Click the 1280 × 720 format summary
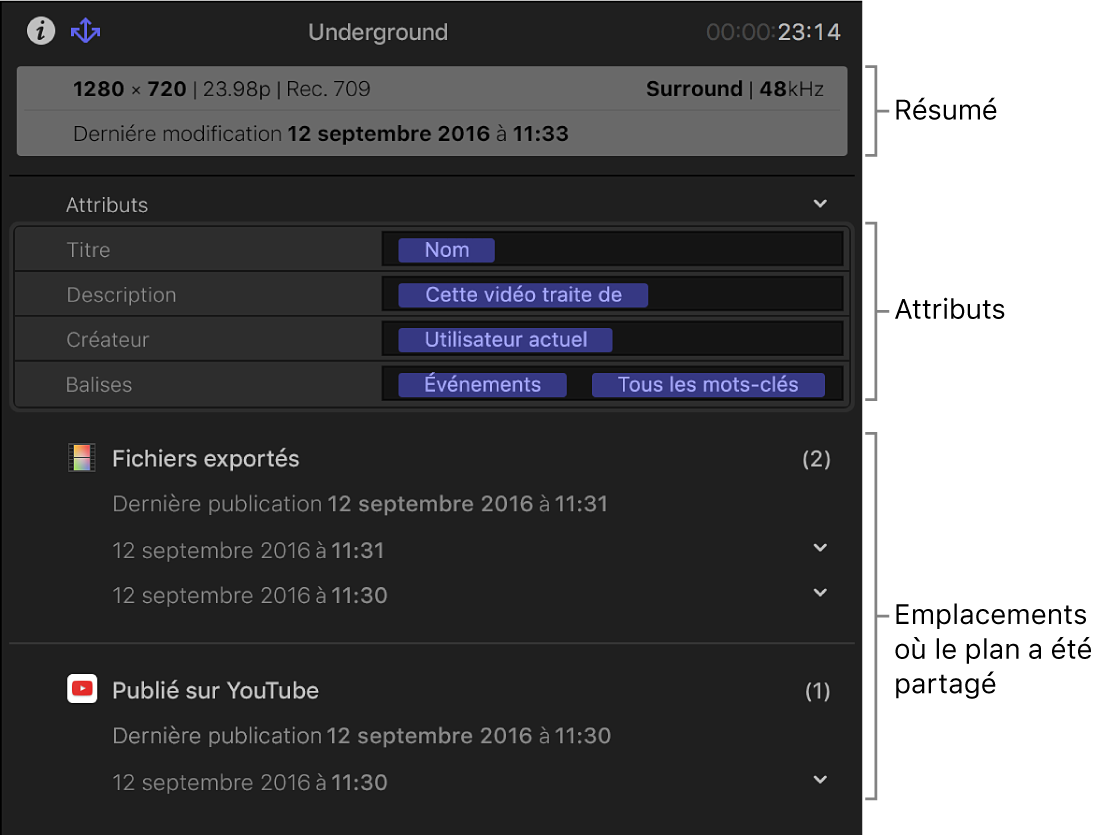1099x835 pixels. pos(221,89)
